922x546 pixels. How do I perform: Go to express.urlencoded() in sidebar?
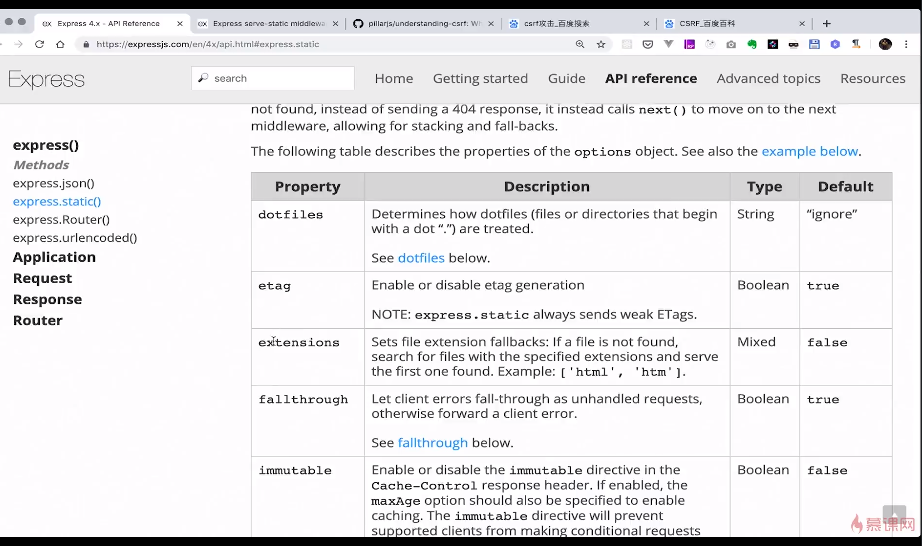(x=75, y=238)
